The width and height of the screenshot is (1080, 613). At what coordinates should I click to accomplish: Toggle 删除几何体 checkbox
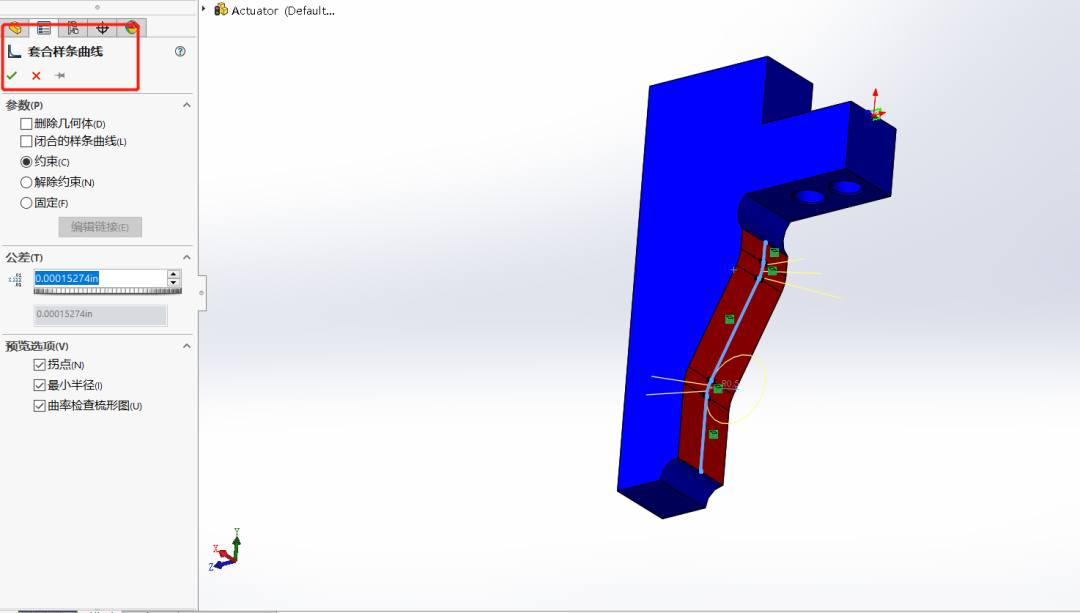[26, 124]
